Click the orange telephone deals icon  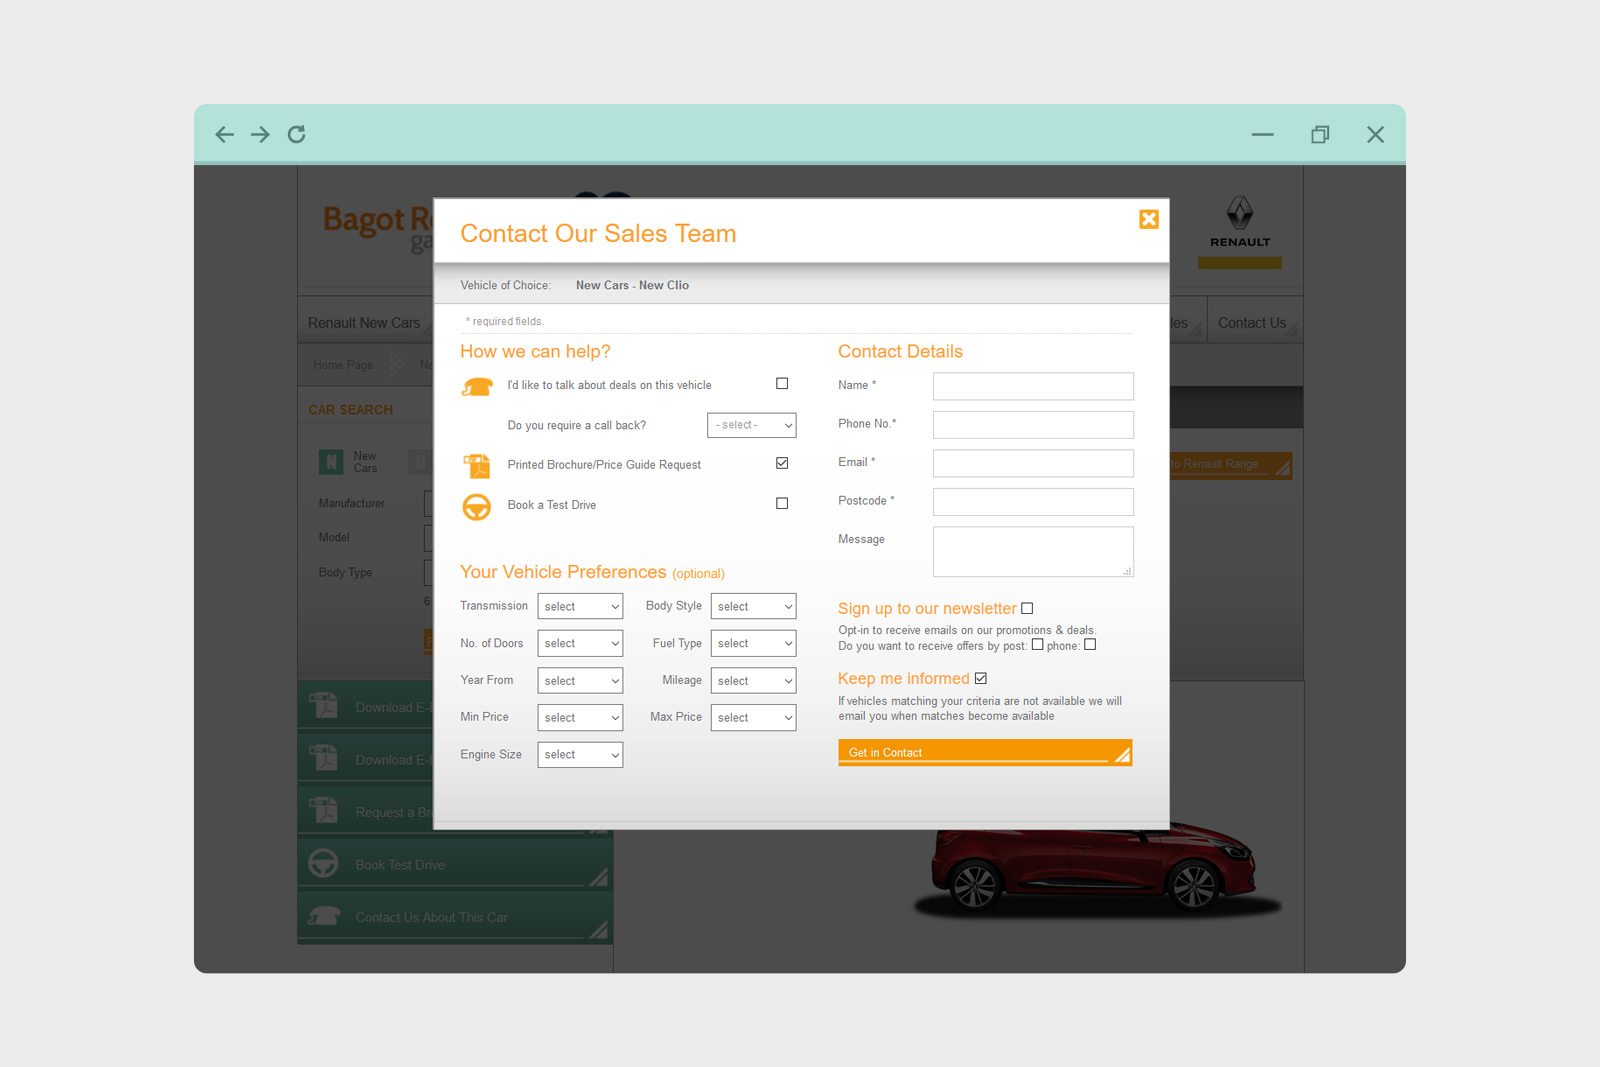(477, 387)
